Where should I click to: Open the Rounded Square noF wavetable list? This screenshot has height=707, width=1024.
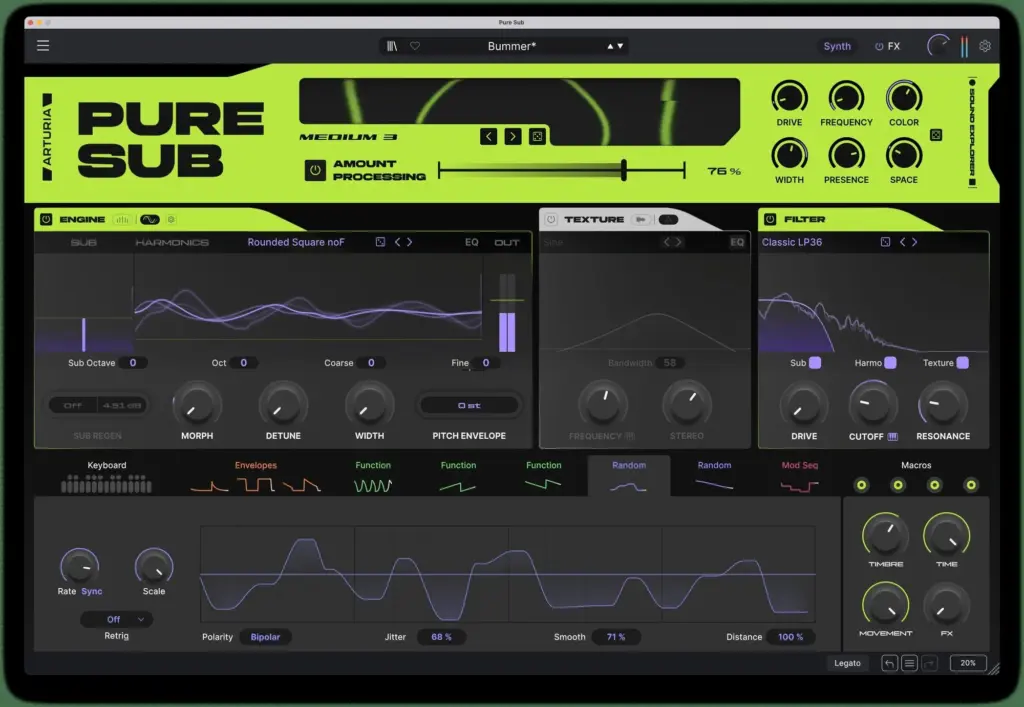pyautogui.click(x=296, y=242)
